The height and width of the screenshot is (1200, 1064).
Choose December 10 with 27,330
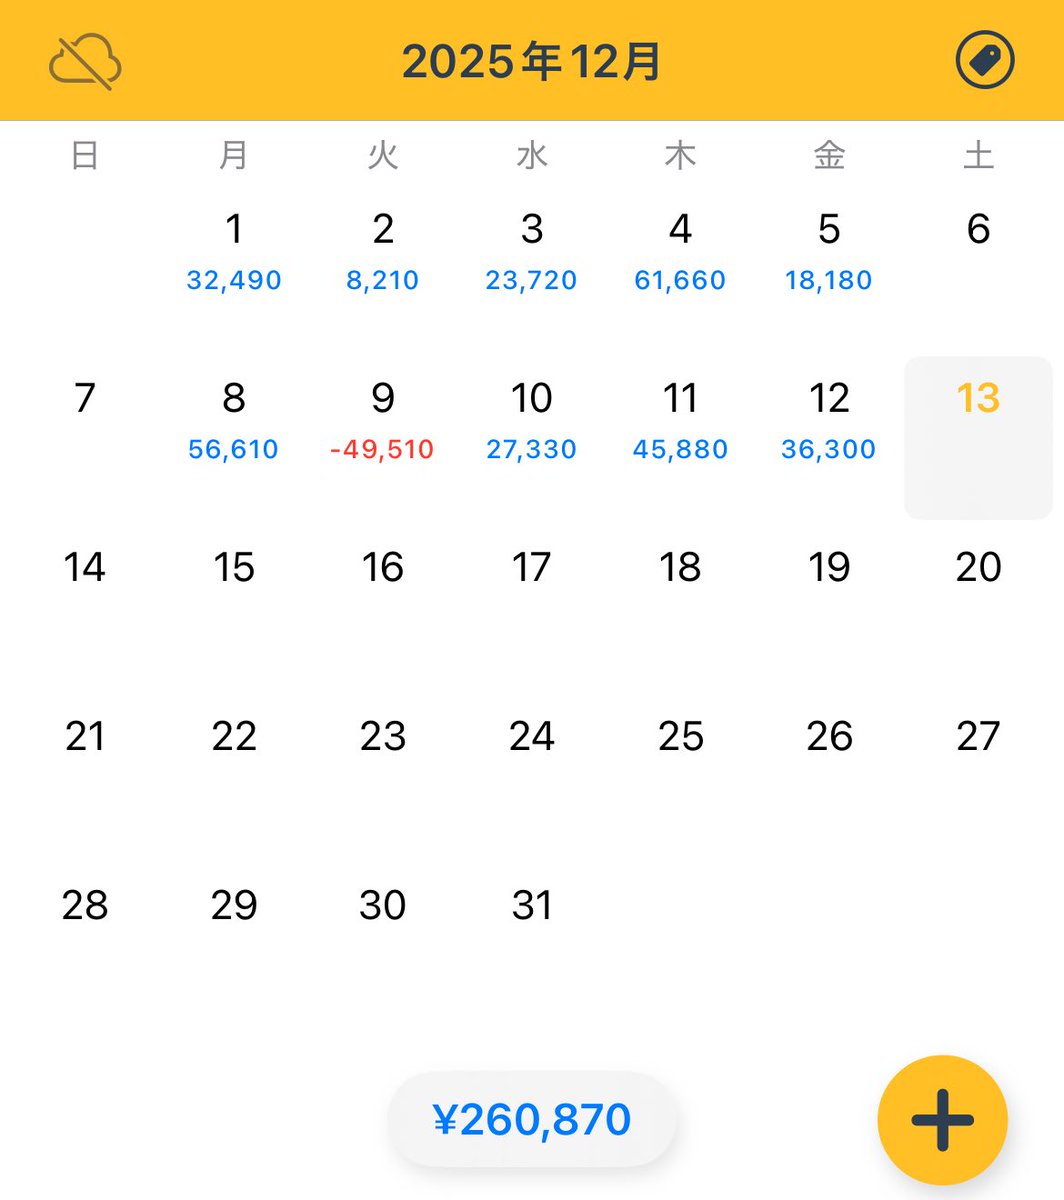(x=532, y=419)
